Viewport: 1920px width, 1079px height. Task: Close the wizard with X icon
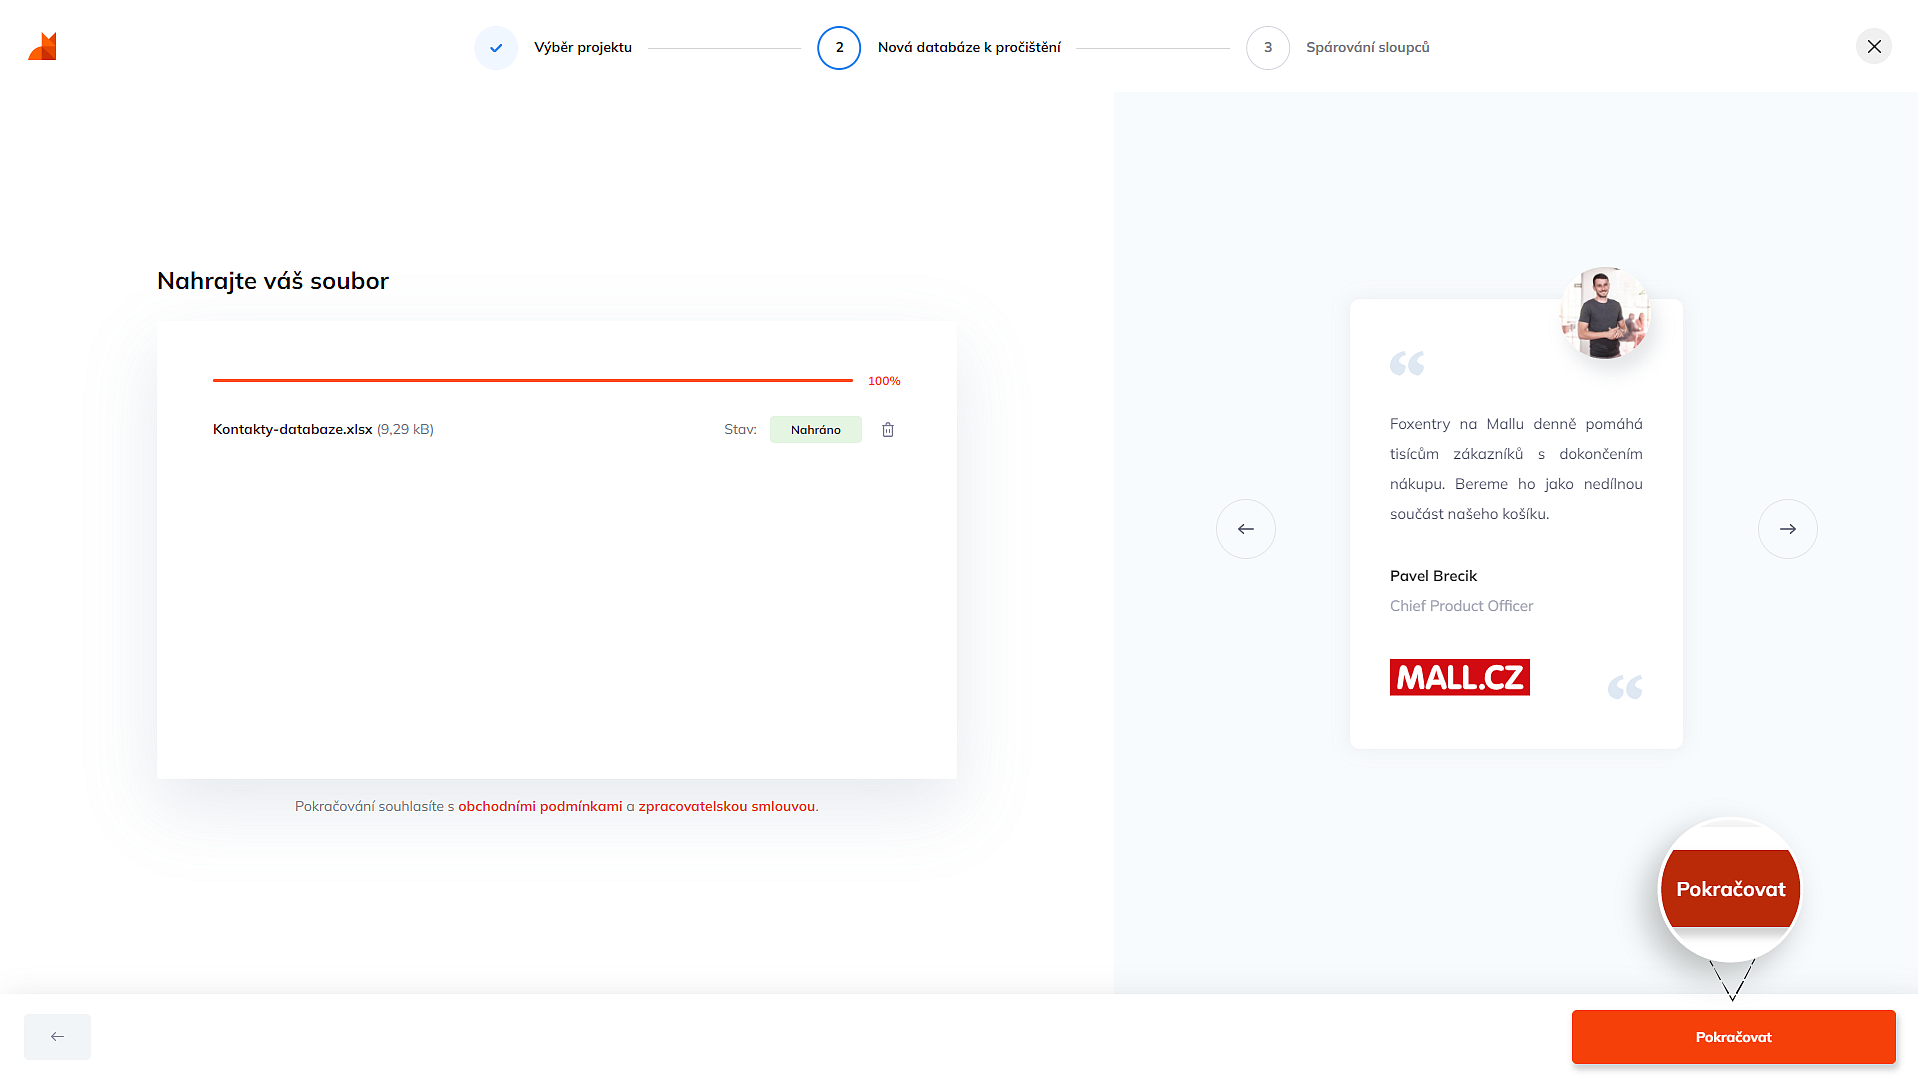1873,47
